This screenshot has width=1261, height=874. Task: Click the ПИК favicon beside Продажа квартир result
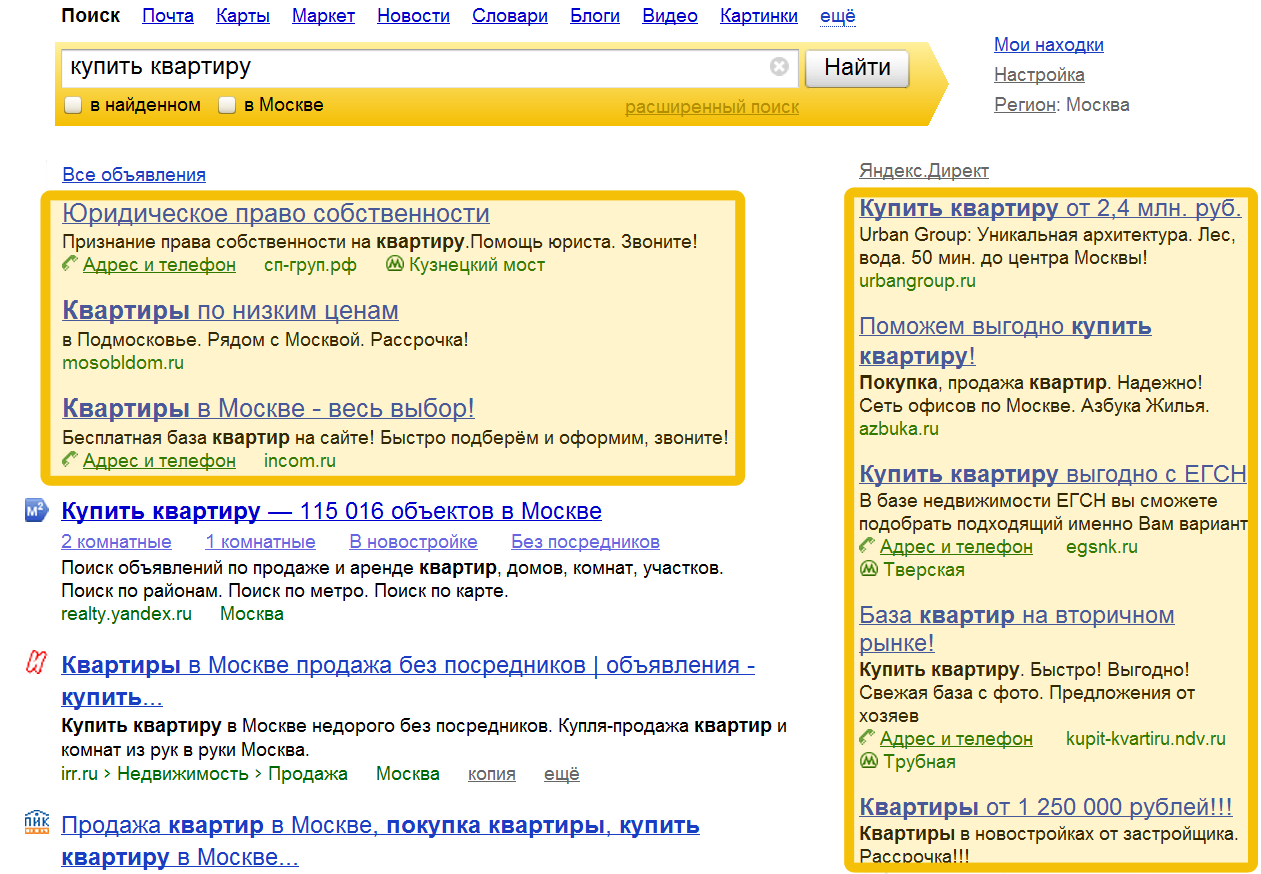tap(36, 822)
